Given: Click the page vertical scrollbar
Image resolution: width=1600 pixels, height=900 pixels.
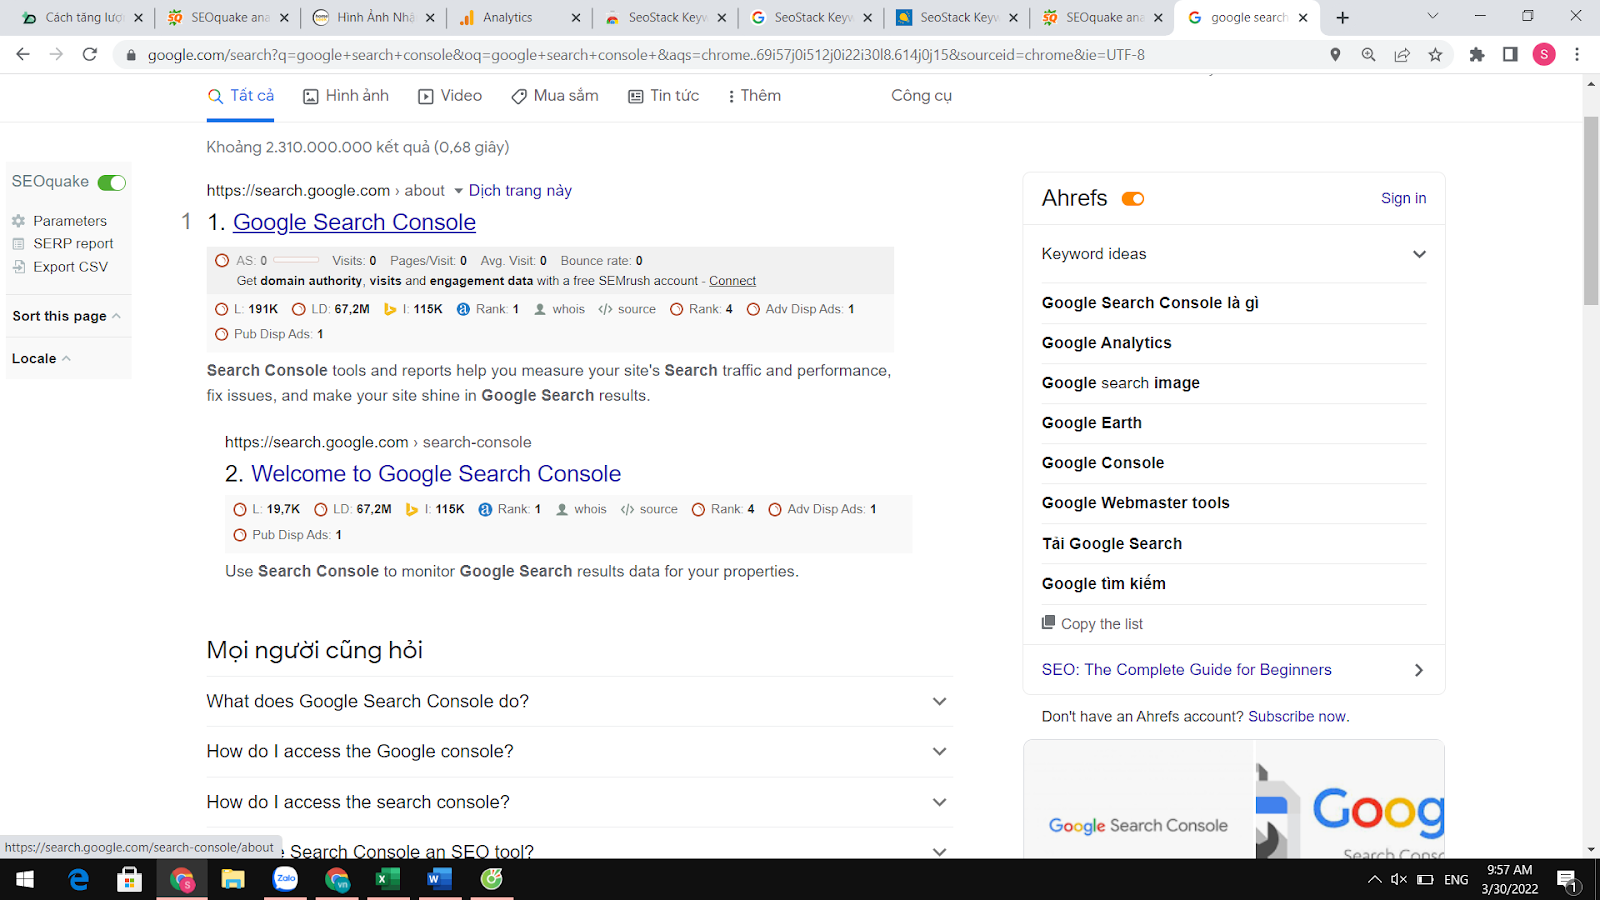Looking at the screenshot, I should (x=1591, y=211).
